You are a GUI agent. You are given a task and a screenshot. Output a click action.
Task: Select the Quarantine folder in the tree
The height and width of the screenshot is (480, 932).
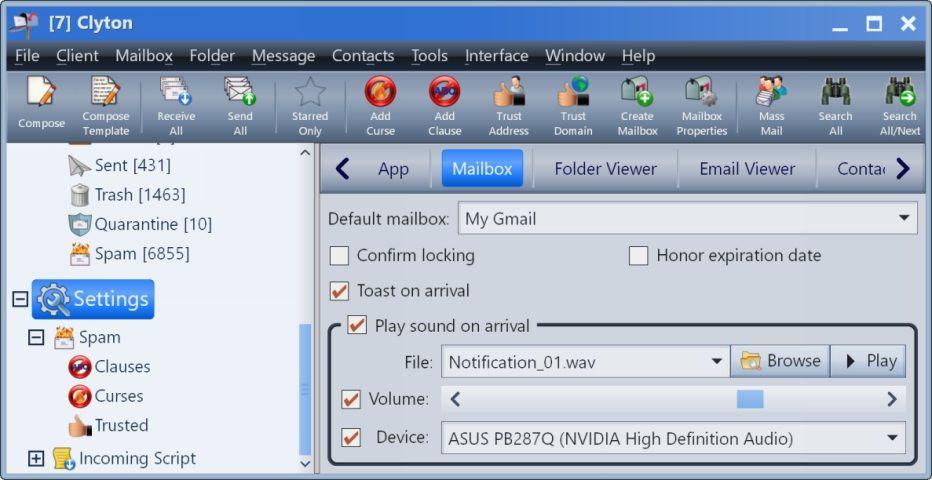152,224
